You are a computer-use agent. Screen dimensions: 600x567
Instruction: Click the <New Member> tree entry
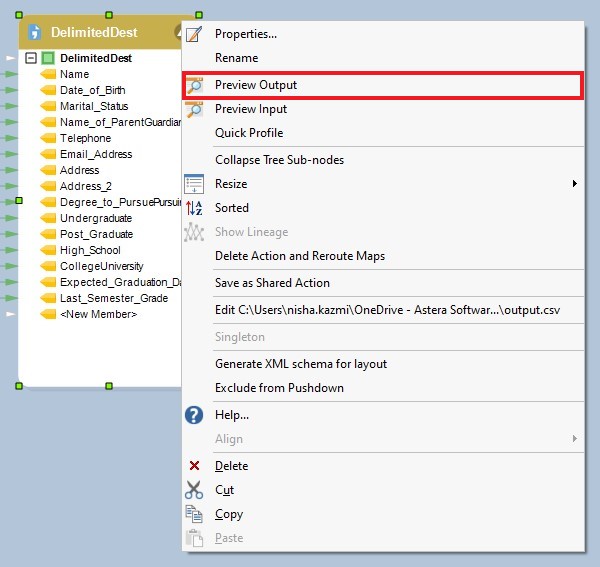click(x=98, y=314)
